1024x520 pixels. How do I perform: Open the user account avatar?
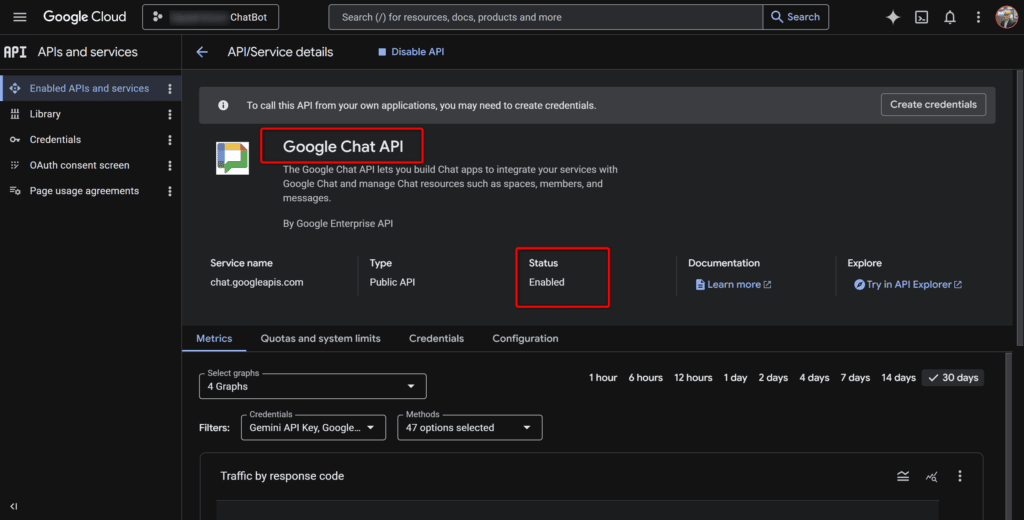[x=1006, y=17]
